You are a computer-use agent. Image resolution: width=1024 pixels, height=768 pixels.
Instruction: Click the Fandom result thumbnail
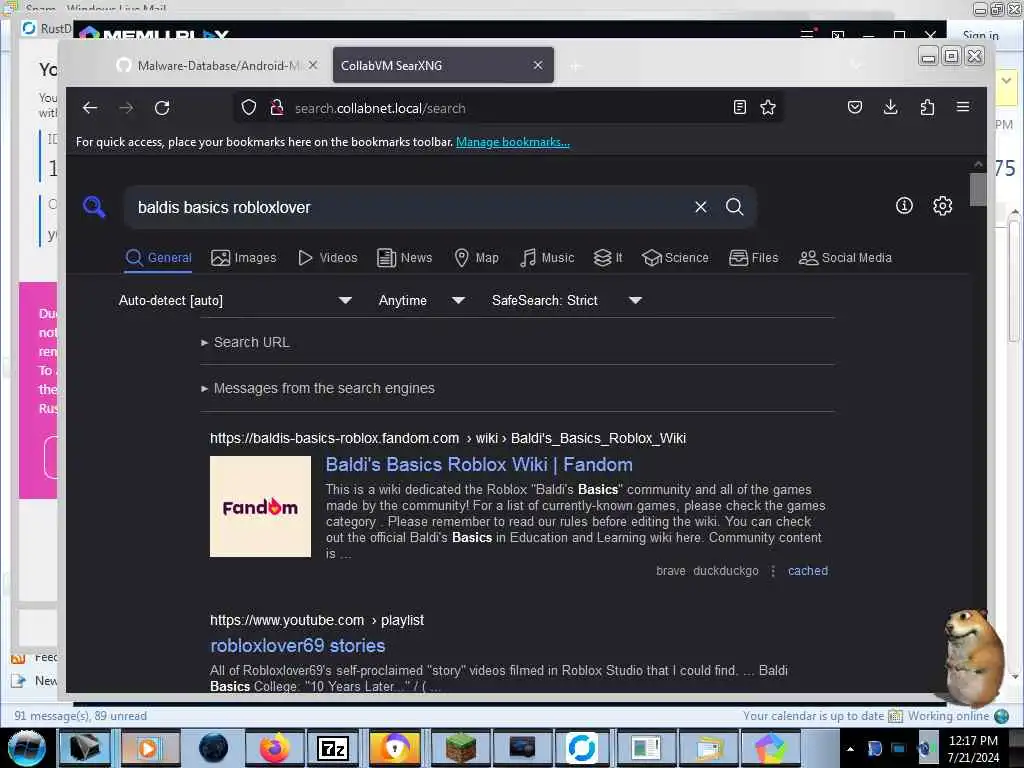[260, 506]
